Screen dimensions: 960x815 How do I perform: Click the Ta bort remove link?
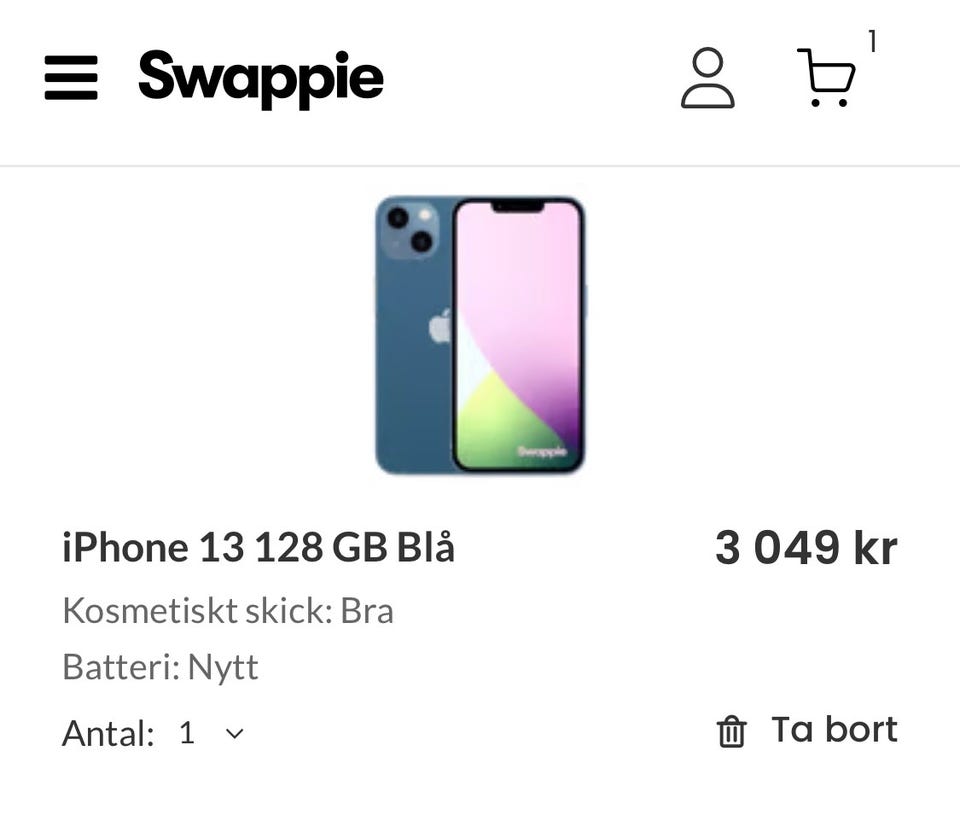pyautogui.click(x=834, y=730)
